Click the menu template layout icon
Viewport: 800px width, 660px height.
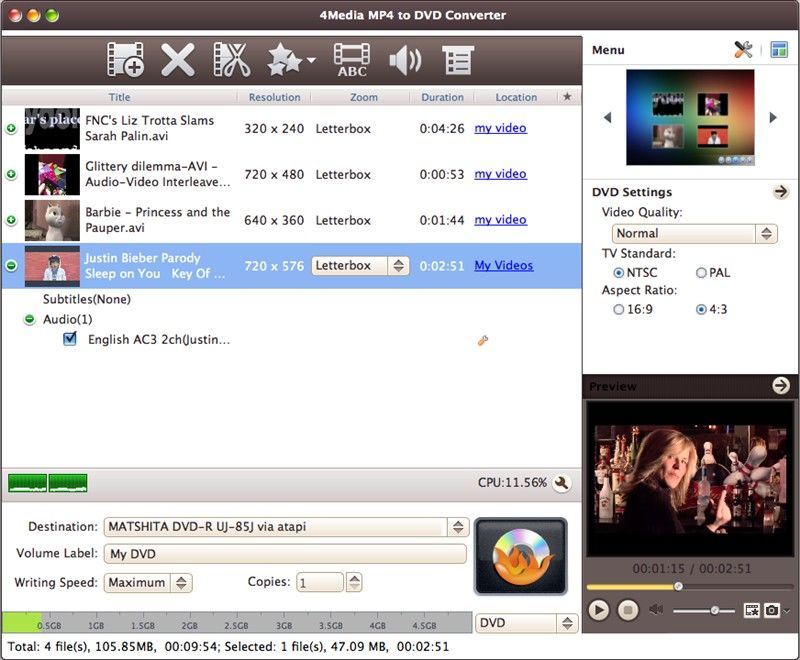779,49
